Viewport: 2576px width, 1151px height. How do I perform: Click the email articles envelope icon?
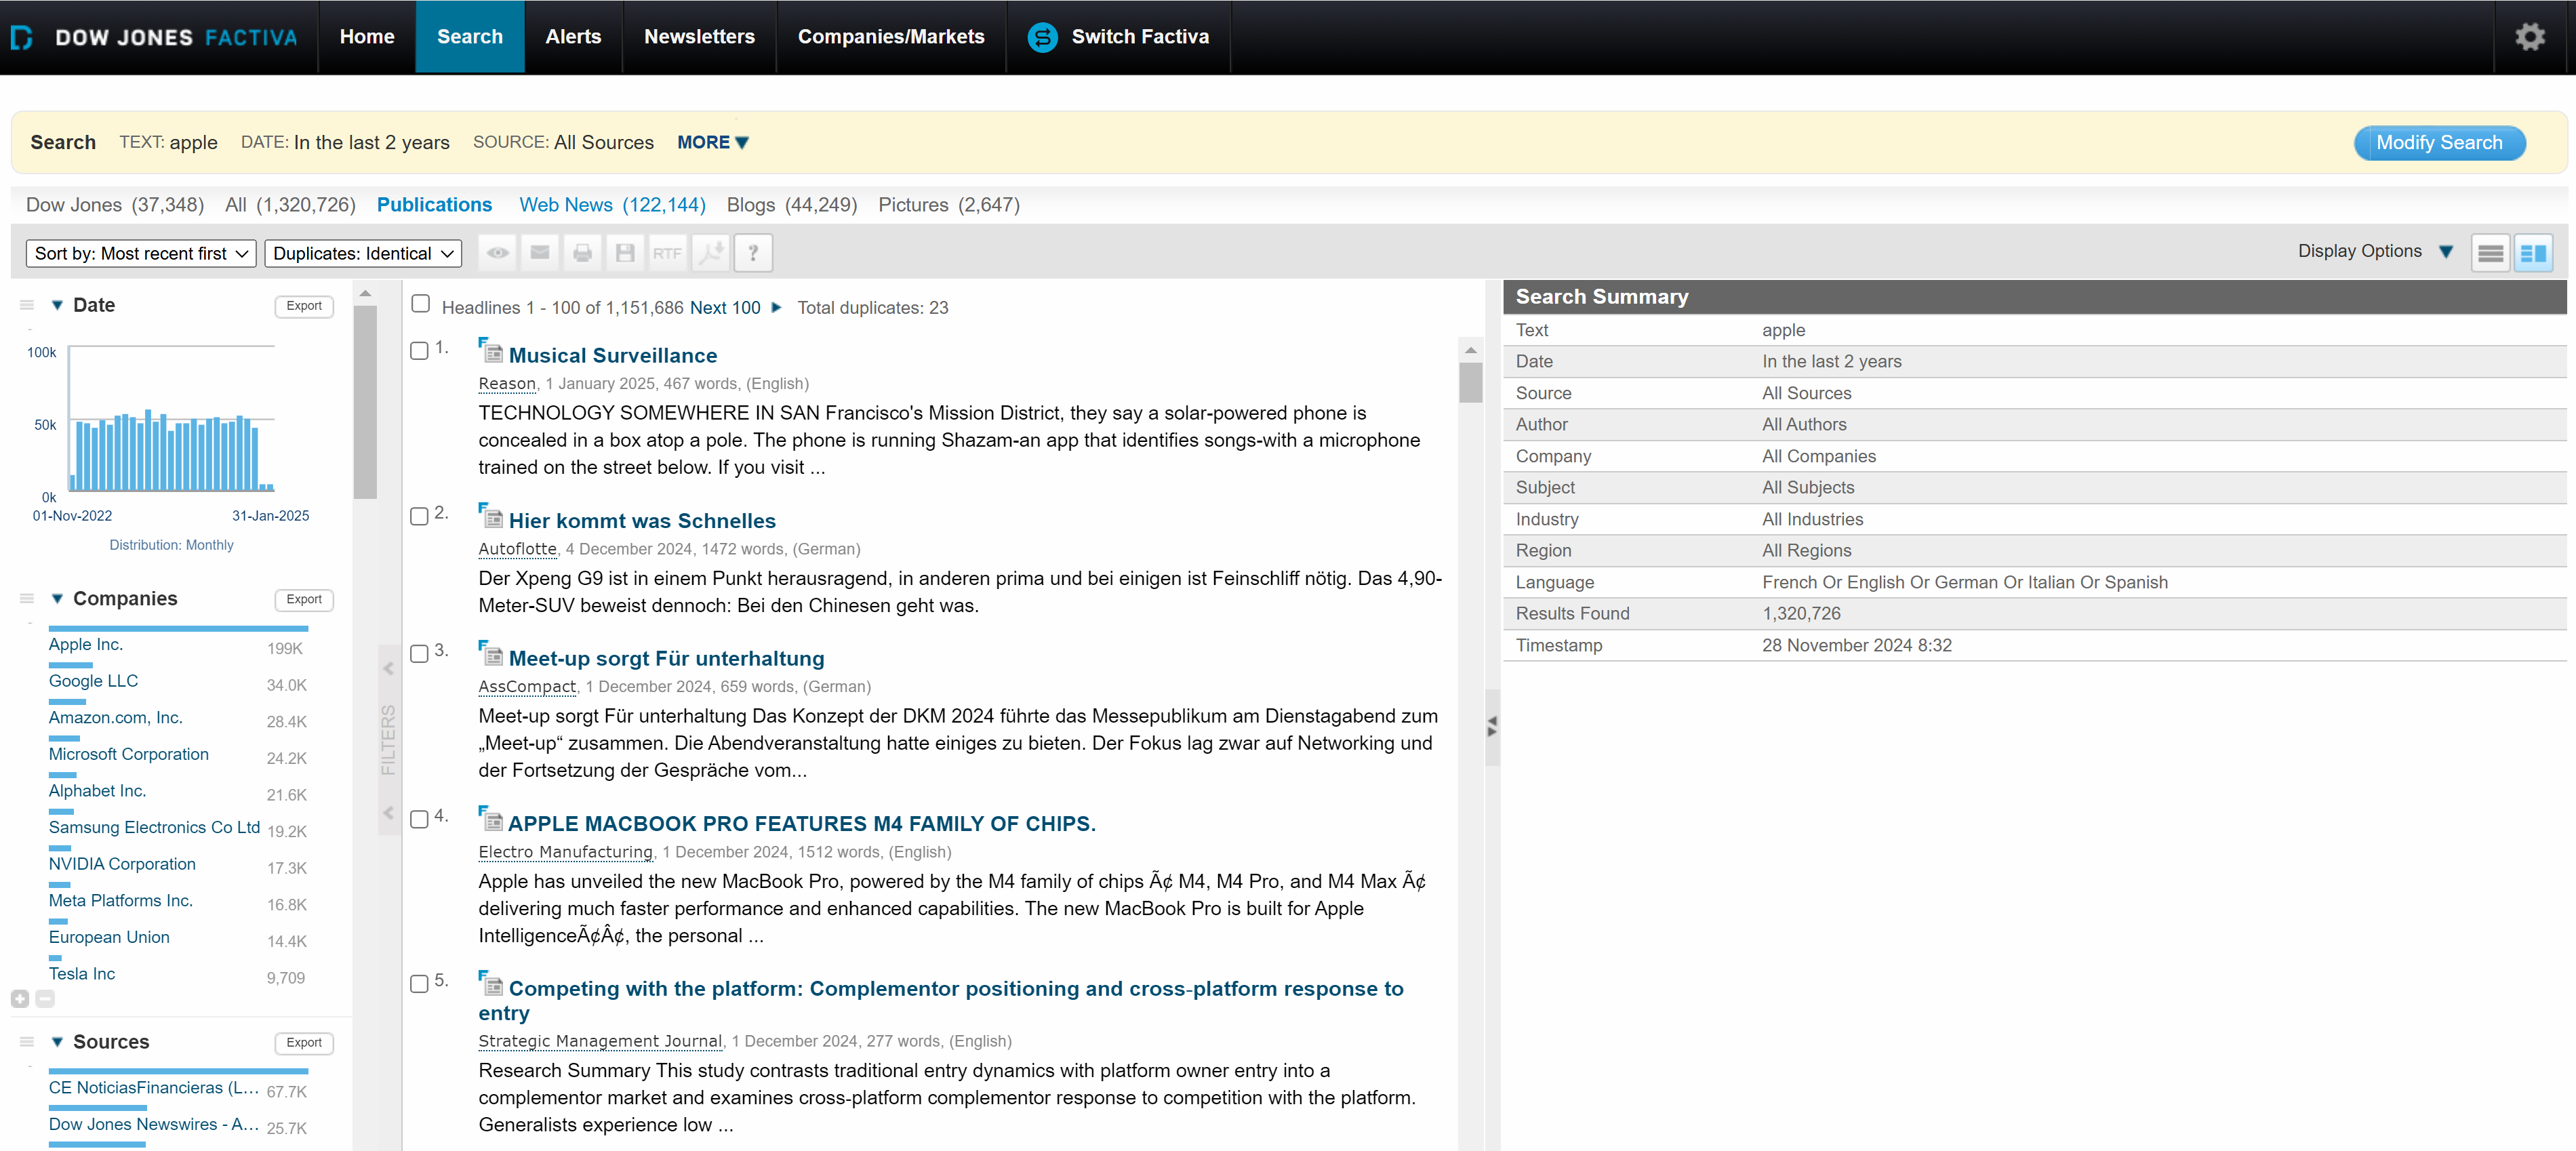point(540,253)
